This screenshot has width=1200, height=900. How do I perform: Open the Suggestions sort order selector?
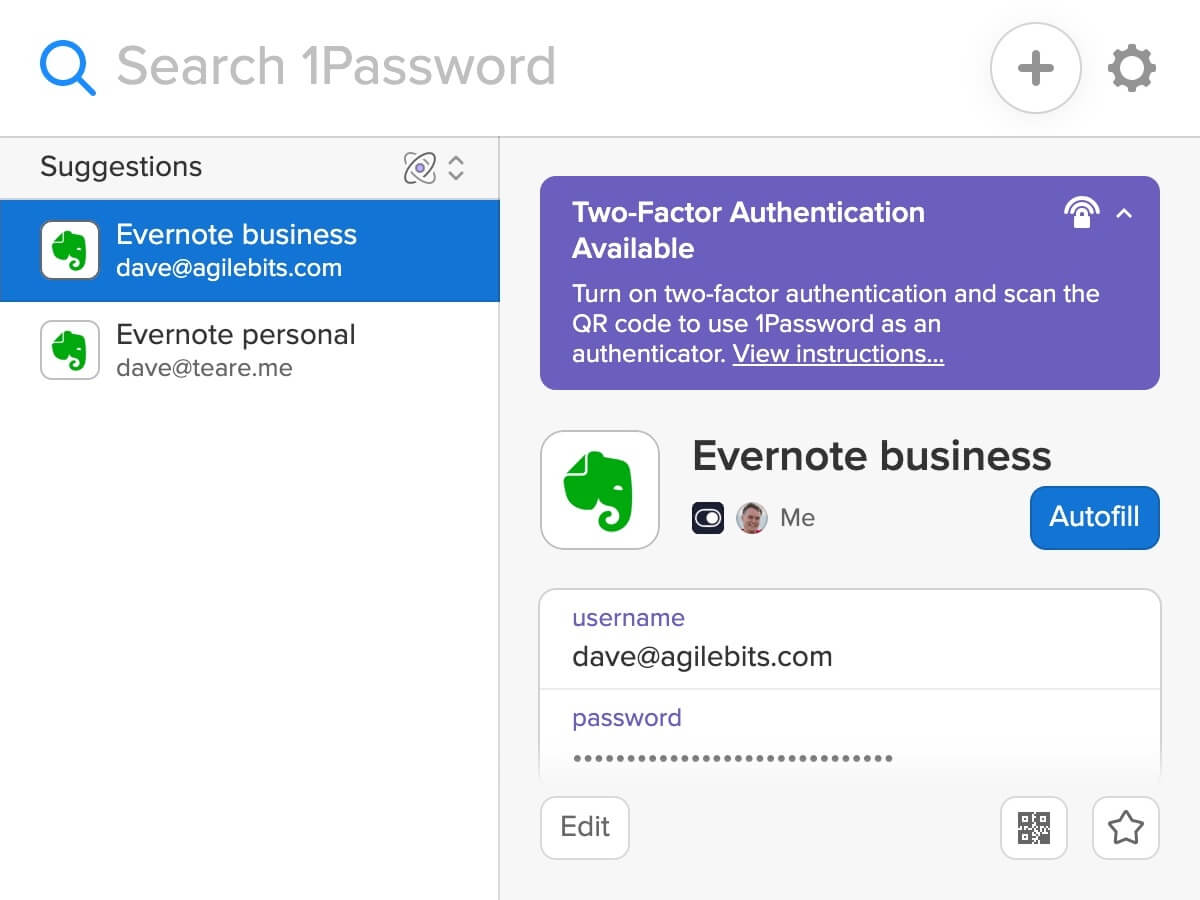pyautogui.click(x=455, y=168)
